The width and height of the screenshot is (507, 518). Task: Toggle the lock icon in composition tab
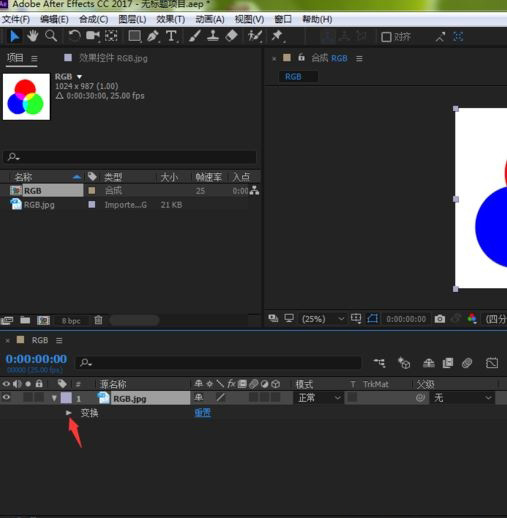click(301, 57)
